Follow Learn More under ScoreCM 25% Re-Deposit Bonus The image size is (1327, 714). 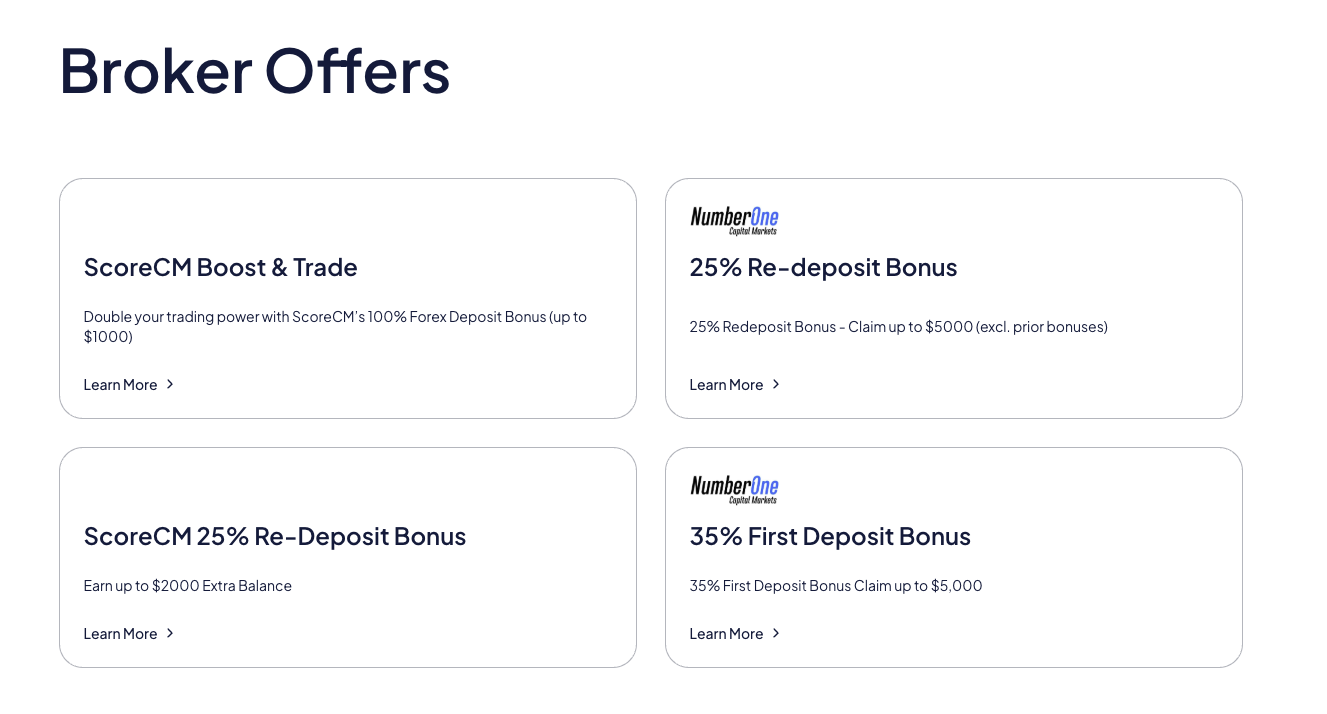pos(121,634)
